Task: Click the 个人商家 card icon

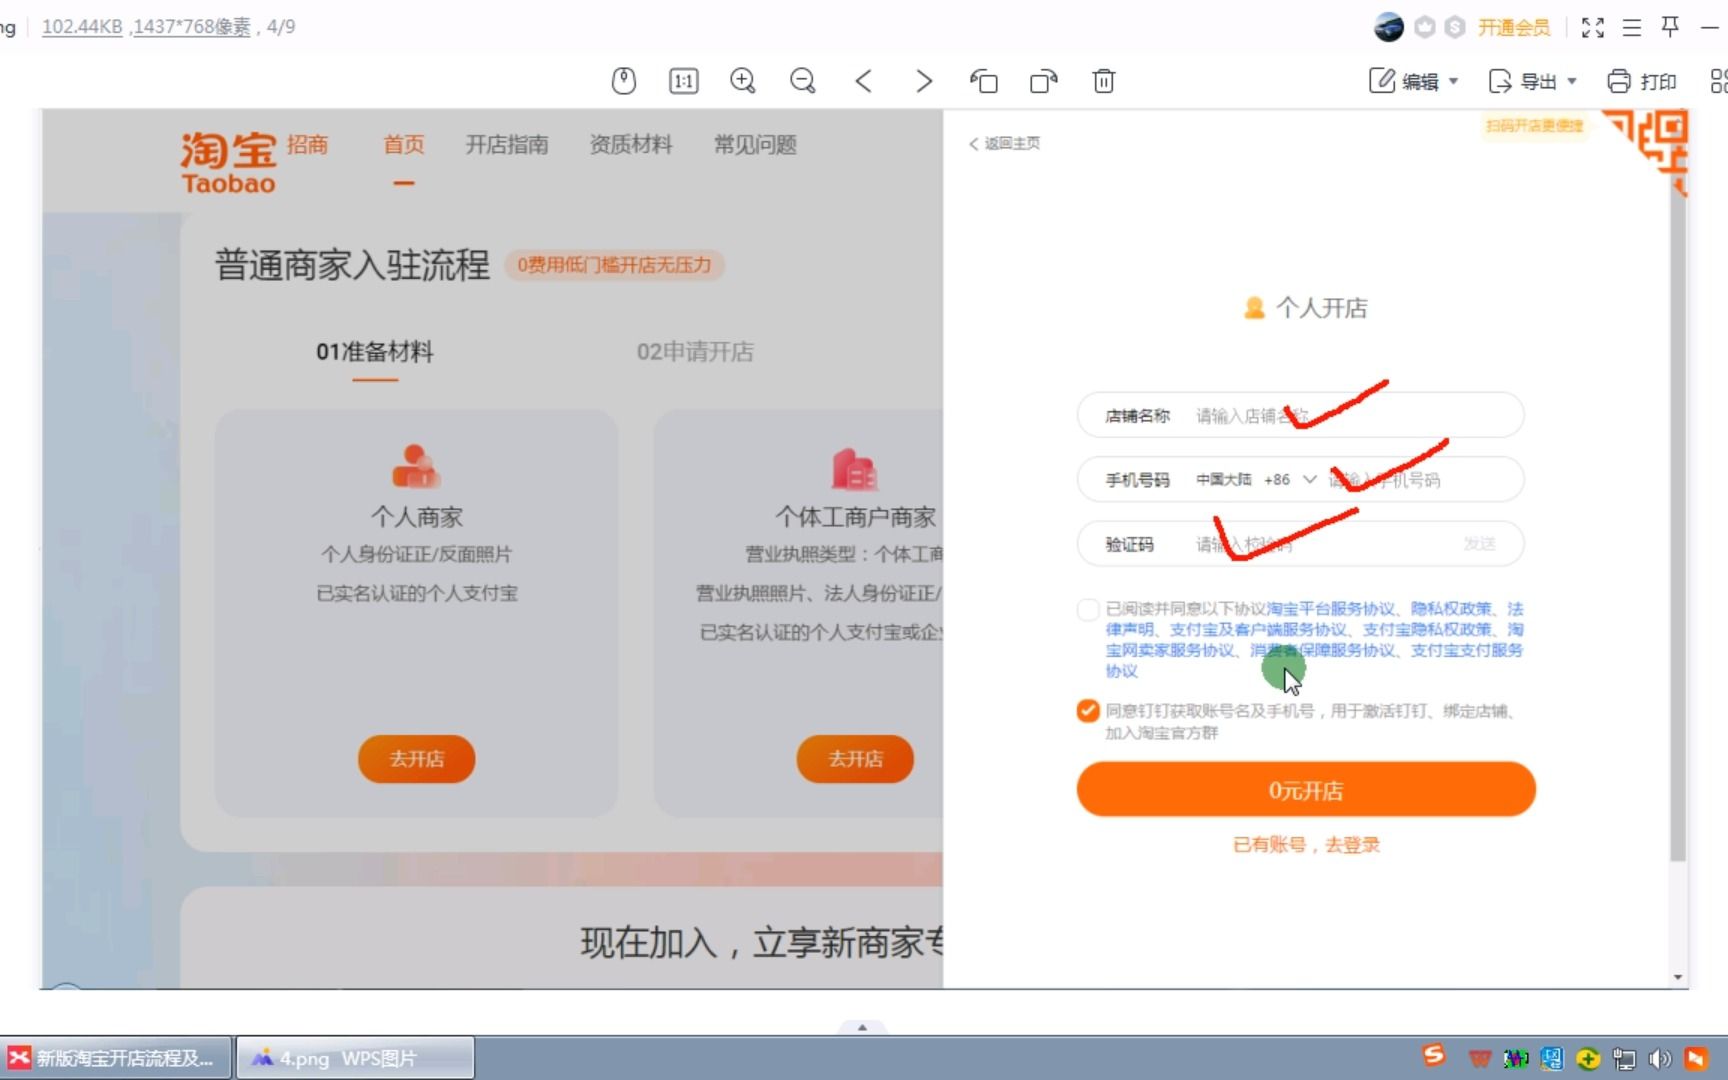Action: pyautogui.click(x=416, y=466)
